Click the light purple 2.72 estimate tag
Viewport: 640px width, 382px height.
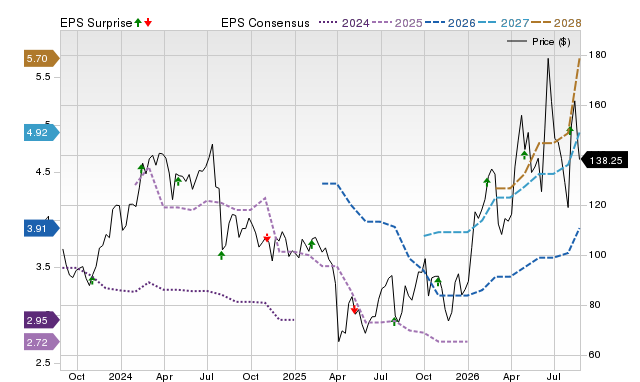coord(42,342)
